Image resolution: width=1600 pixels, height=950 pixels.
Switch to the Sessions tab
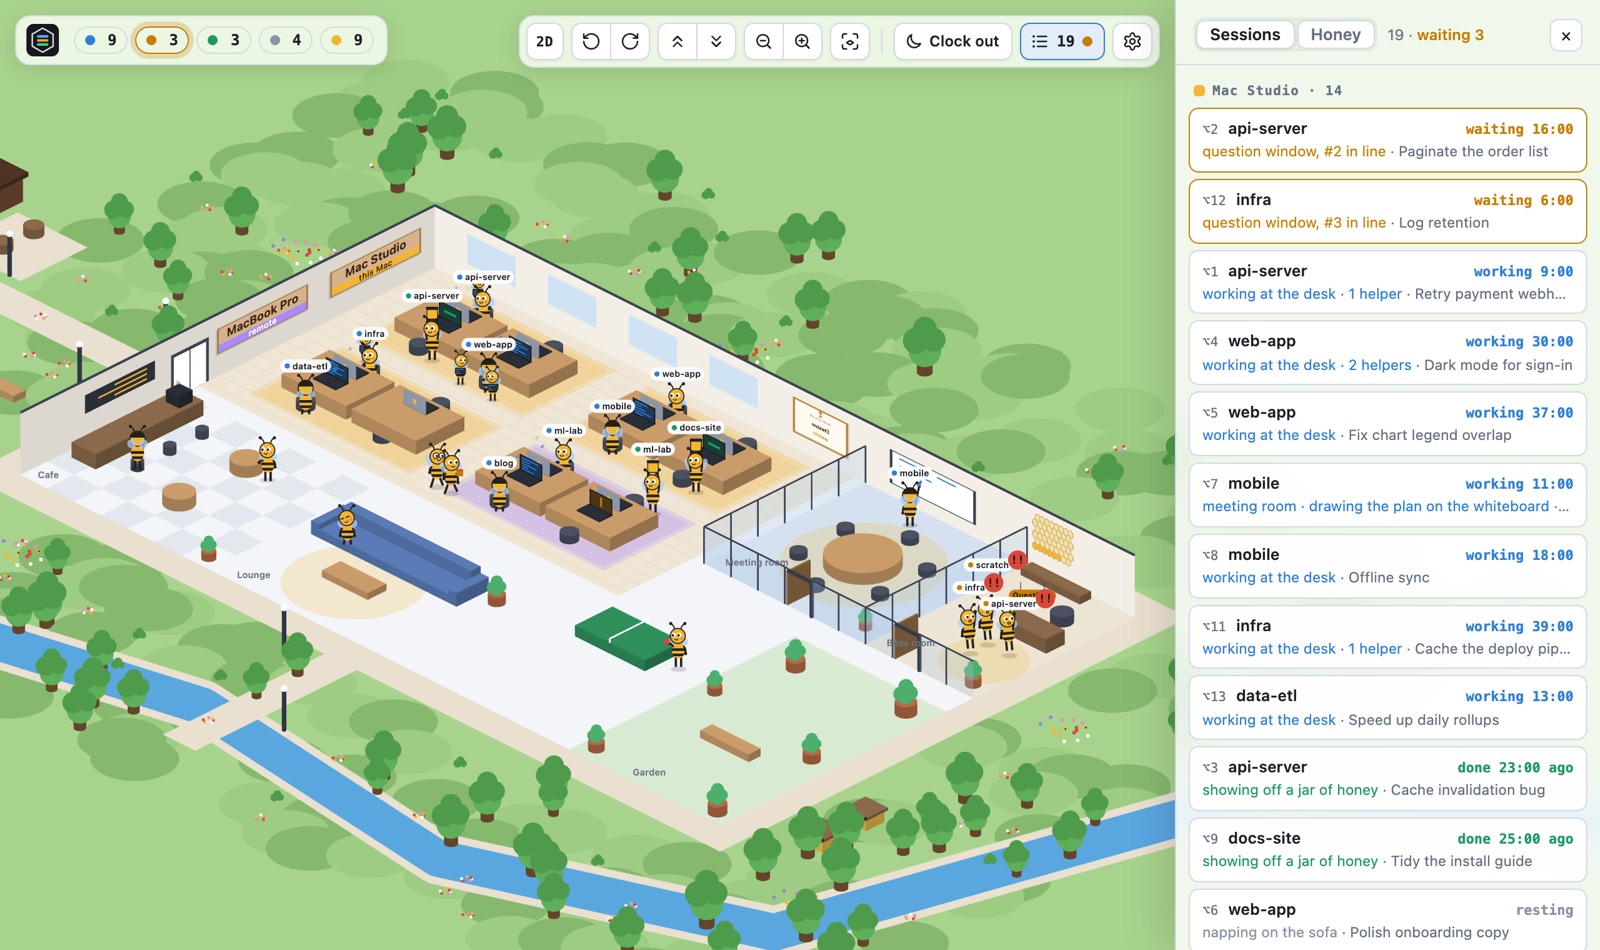(1245, 34)
